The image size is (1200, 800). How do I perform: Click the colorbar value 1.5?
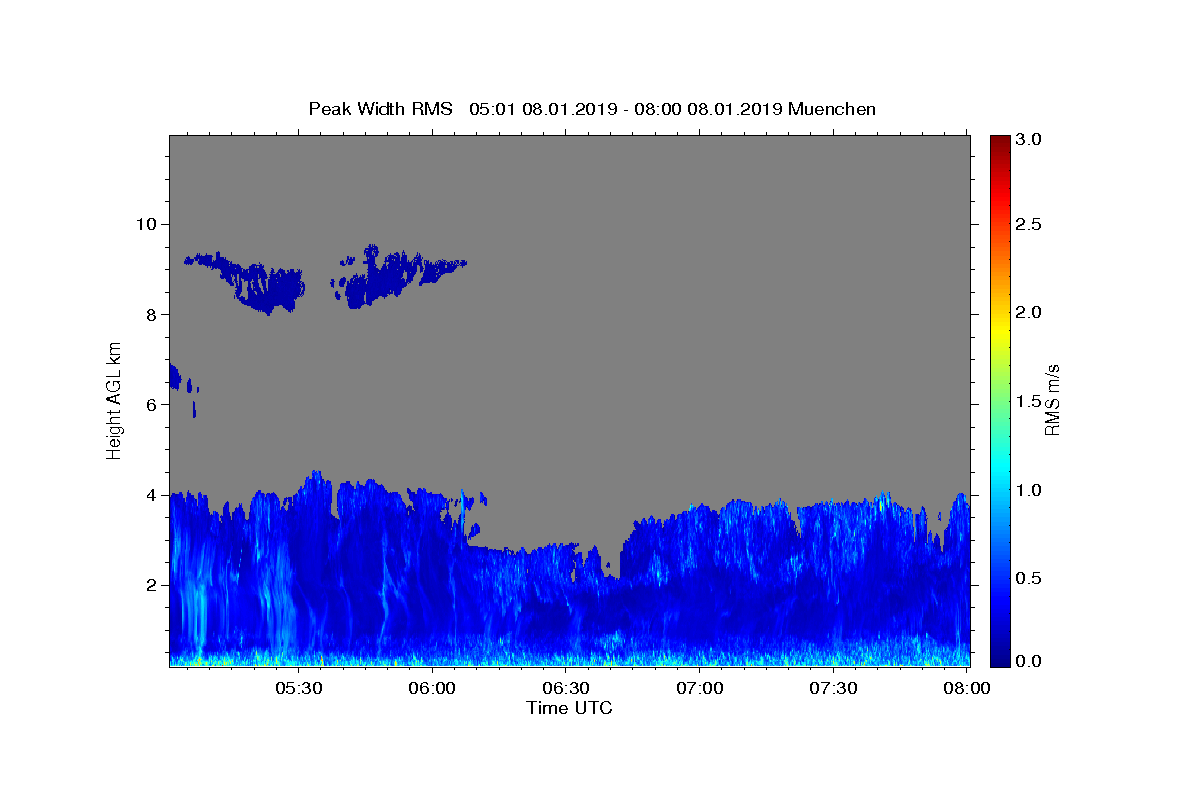click(1030, 401)
